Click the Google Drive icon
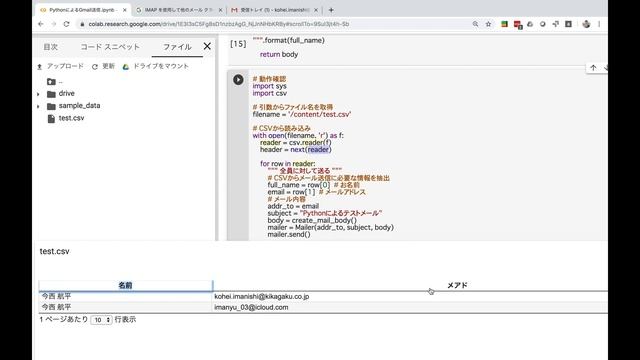640x360 pixels. pos(126,67)
